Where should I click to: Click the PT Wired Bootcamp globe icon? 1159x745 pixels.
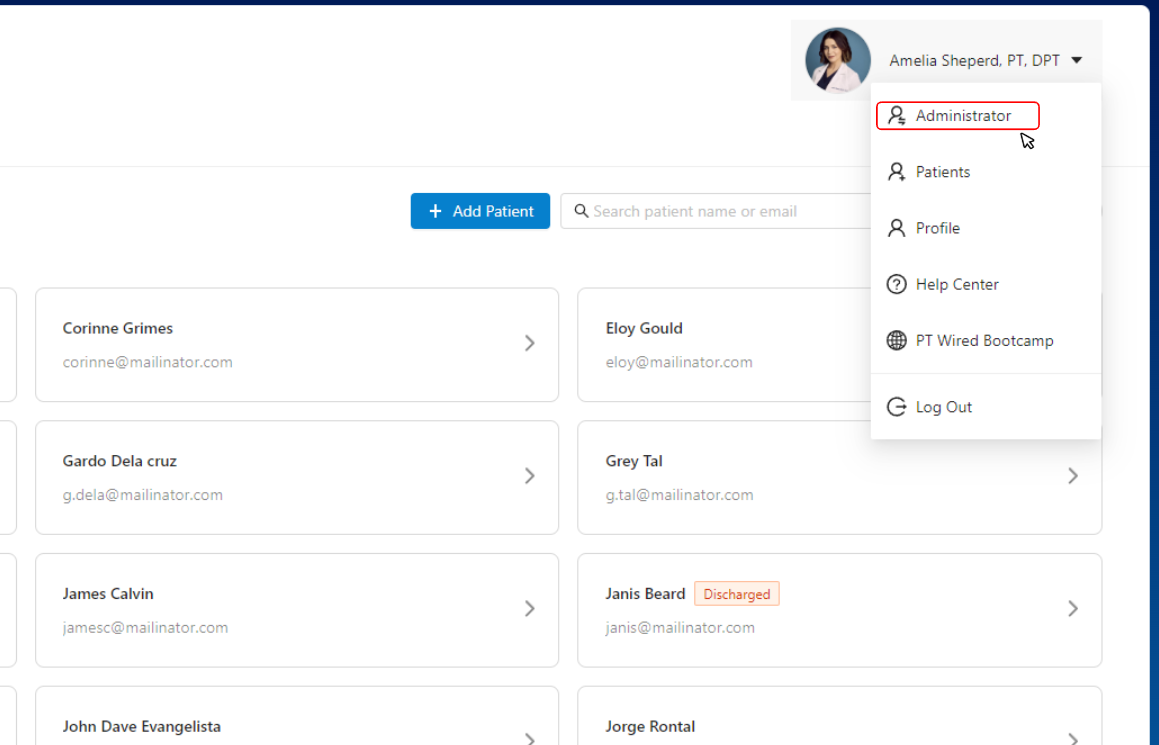[x=897, y=340]
